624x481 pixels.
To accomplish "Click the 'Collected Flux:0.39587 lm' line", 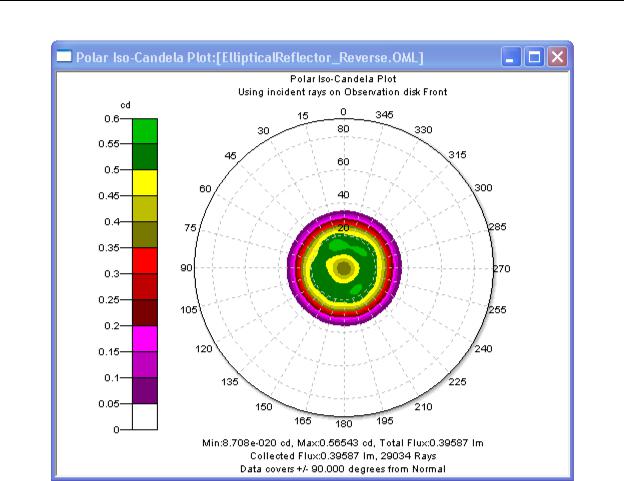I will point(343,456).
